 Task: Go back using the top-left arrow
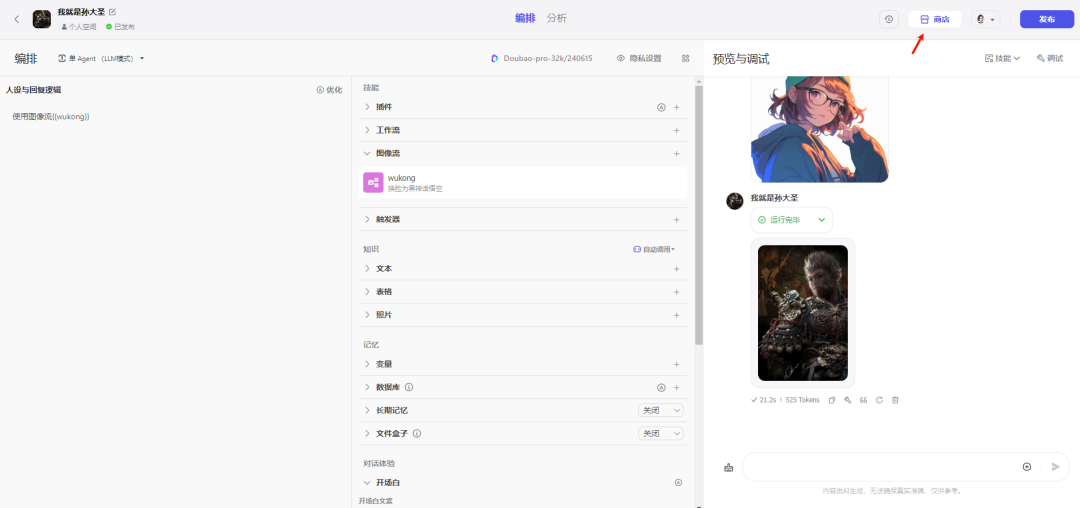(x=17, y=19)
